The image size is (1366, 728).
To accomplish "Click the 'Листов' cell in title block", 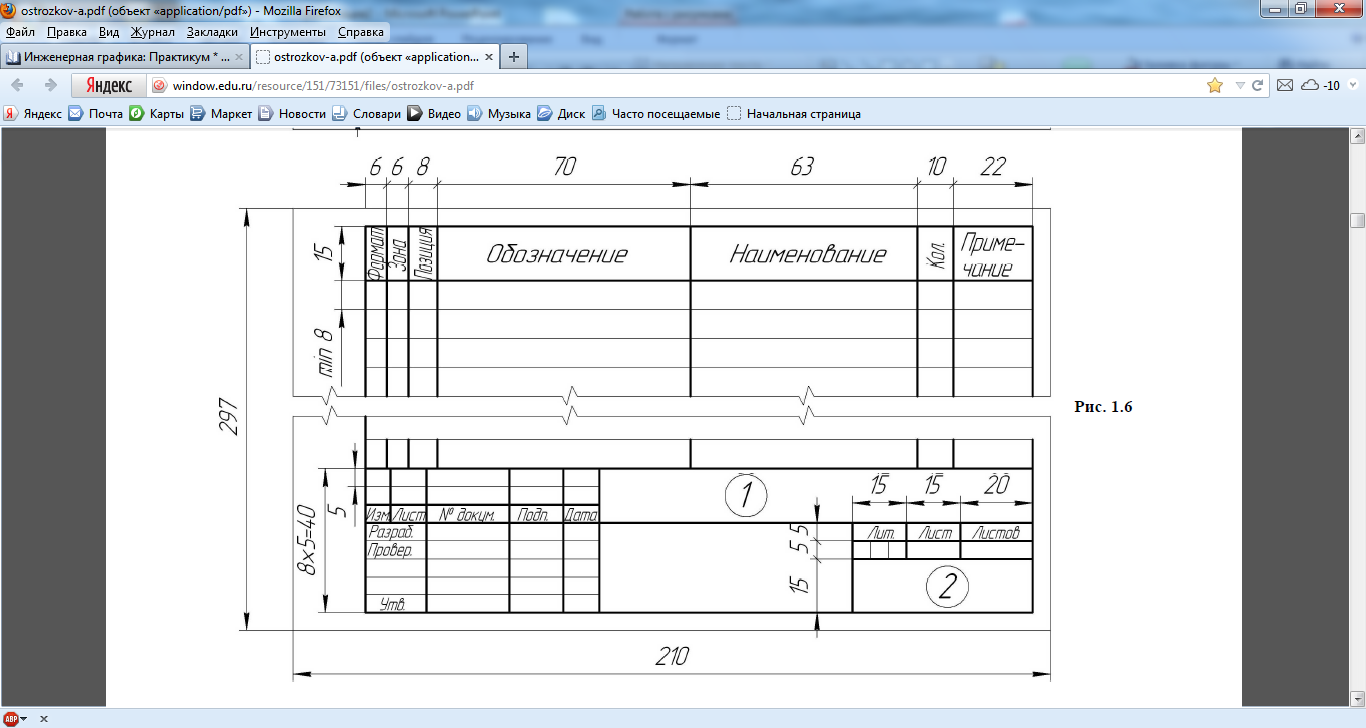I will pyautogui.click(x=996, y=532).
